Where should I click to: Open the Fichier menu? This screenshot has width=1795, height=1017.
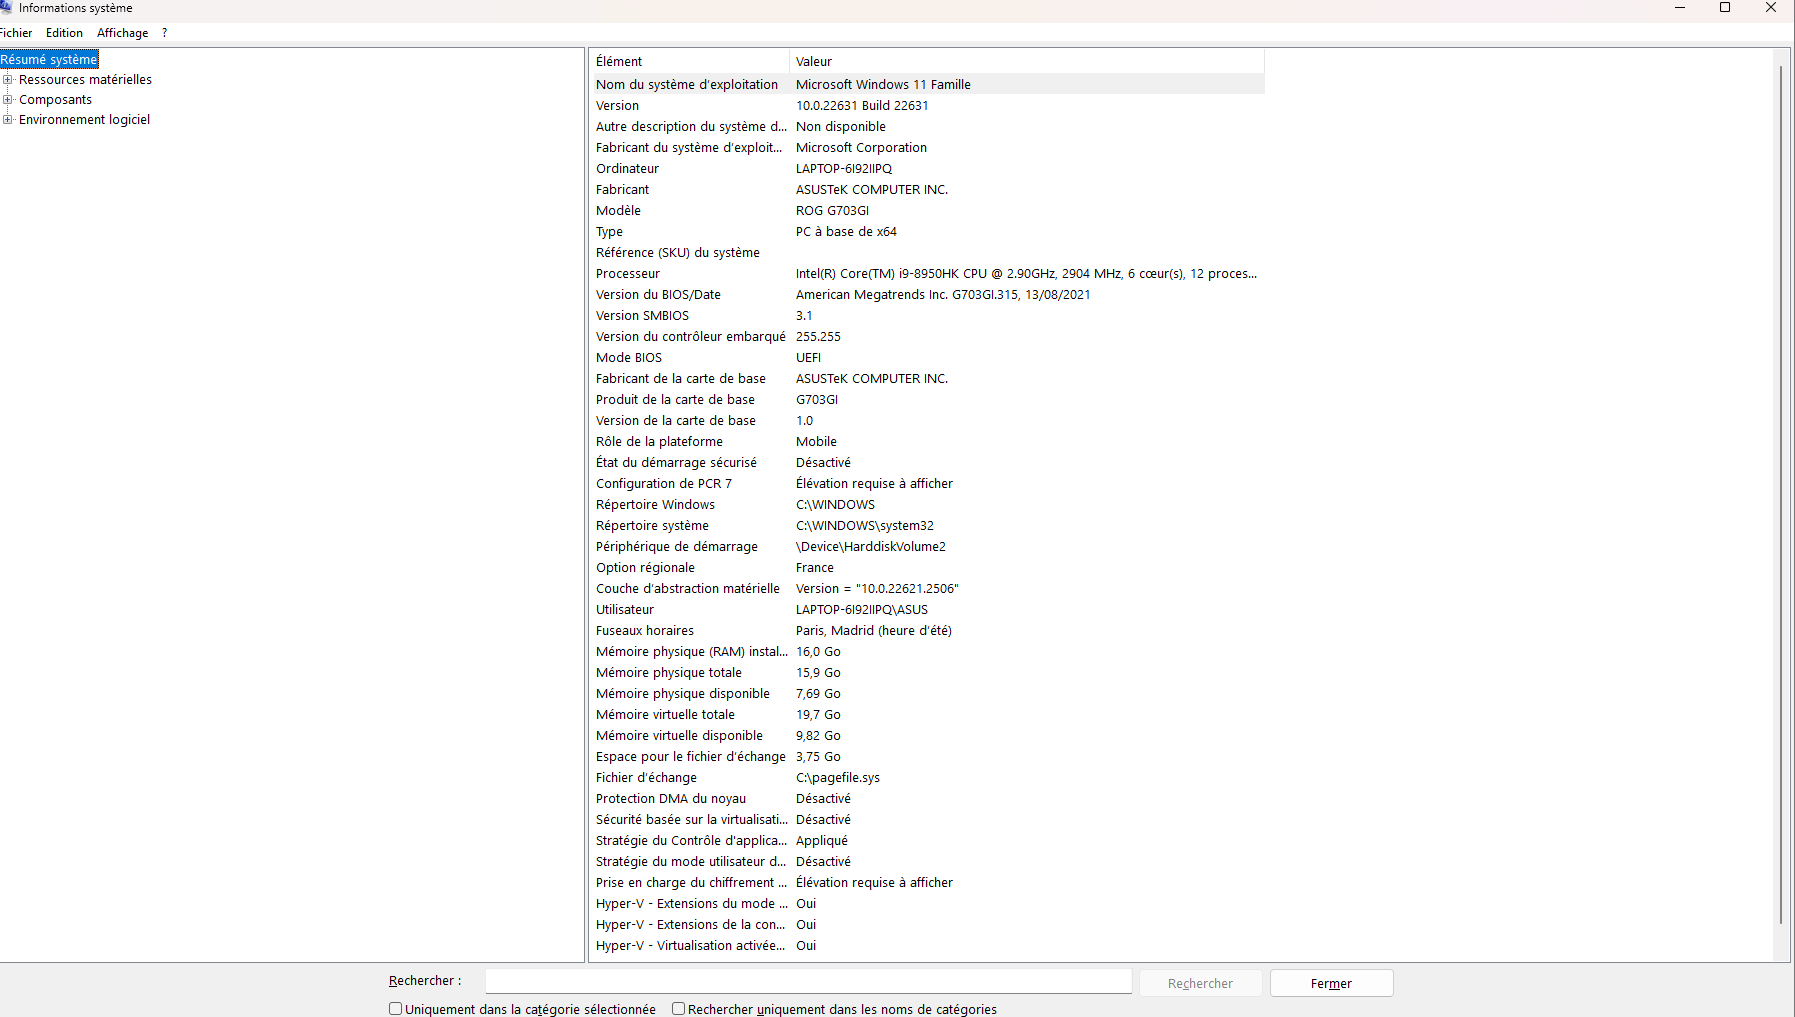pos(16,33)
